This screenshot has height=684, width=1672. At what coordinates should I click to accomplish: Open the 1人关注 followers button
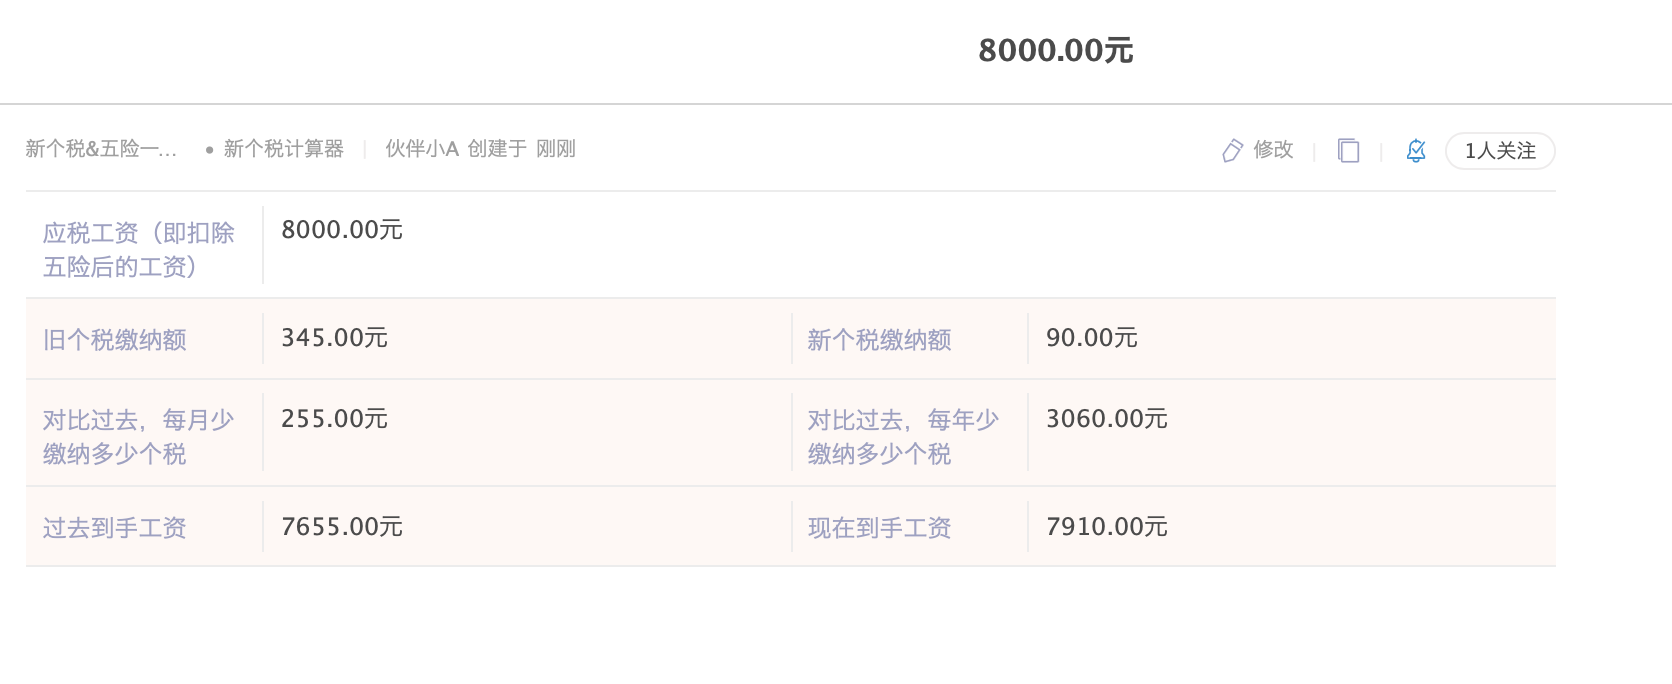coord(1500,151)
